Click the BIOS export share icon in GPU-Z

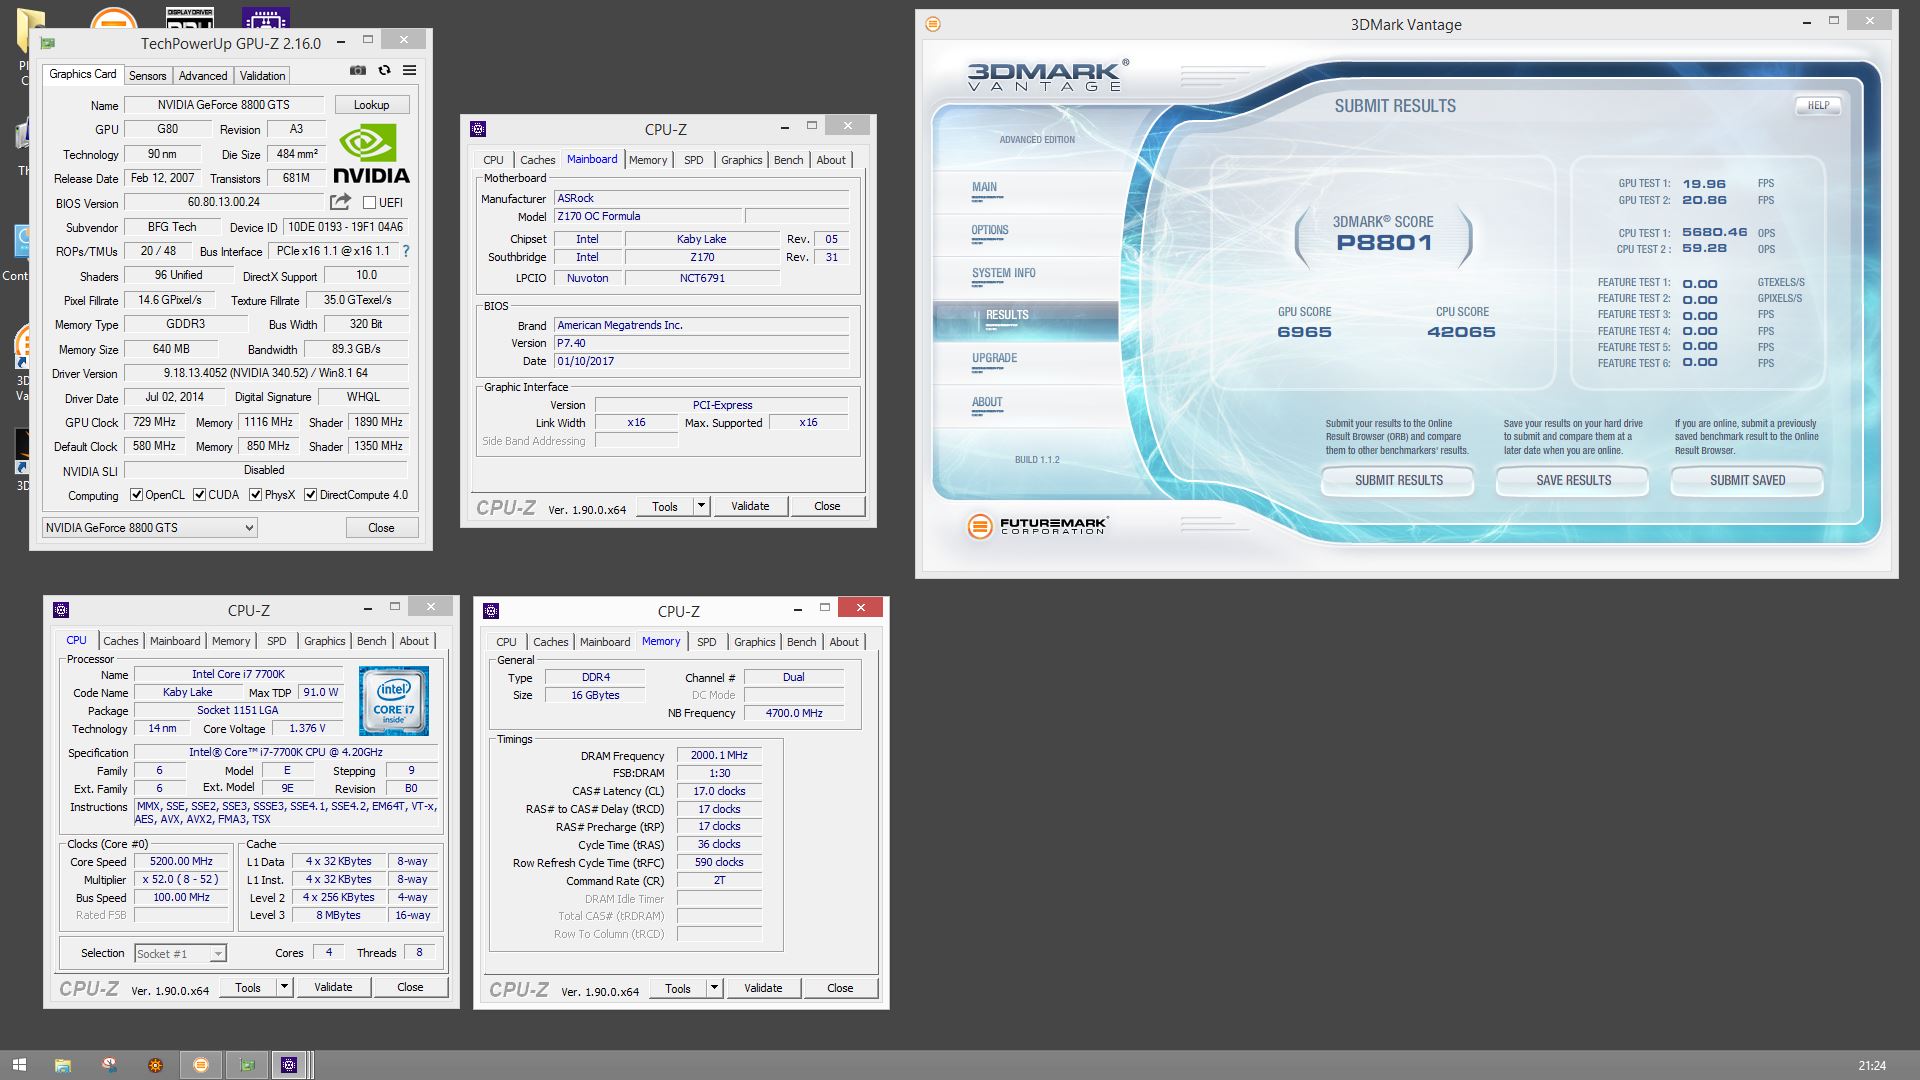point(340,202)
